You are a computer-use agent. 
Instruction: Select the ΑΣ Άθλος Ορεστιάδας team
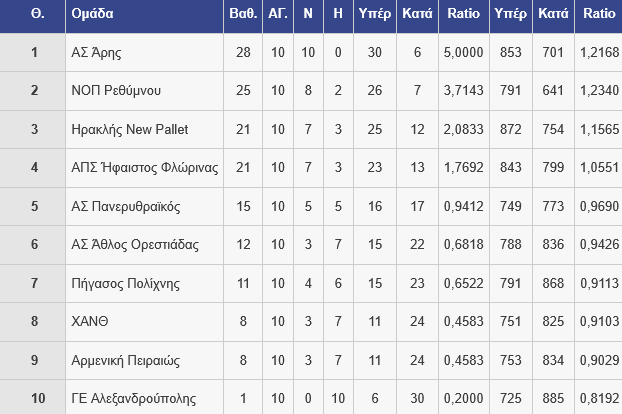pyautogui.click(x=136, y=245)
